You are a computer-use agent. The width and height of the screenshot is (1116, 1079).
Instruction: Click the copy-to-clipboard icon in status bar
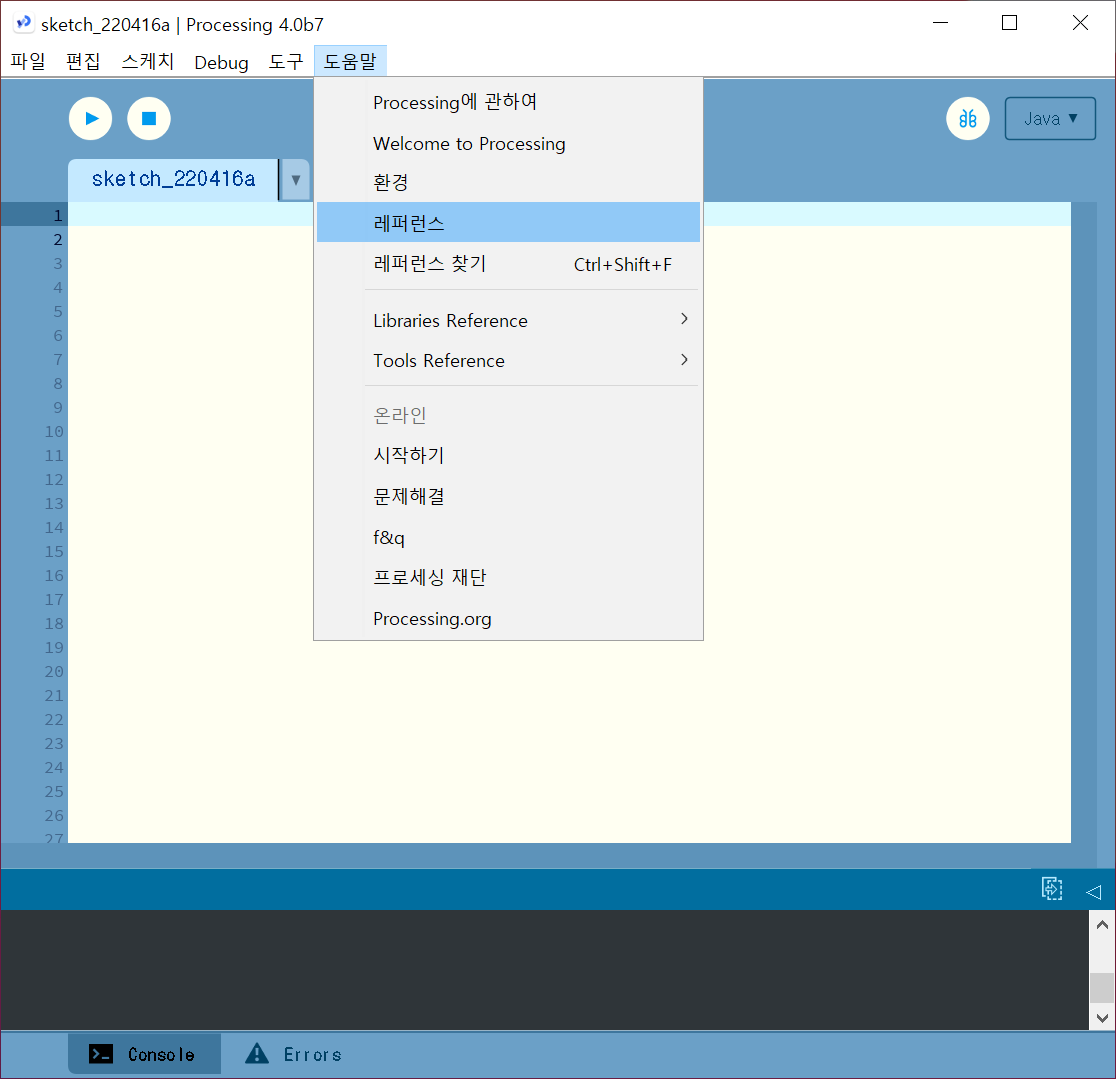pyautogui.click(x=1052, y=889)
